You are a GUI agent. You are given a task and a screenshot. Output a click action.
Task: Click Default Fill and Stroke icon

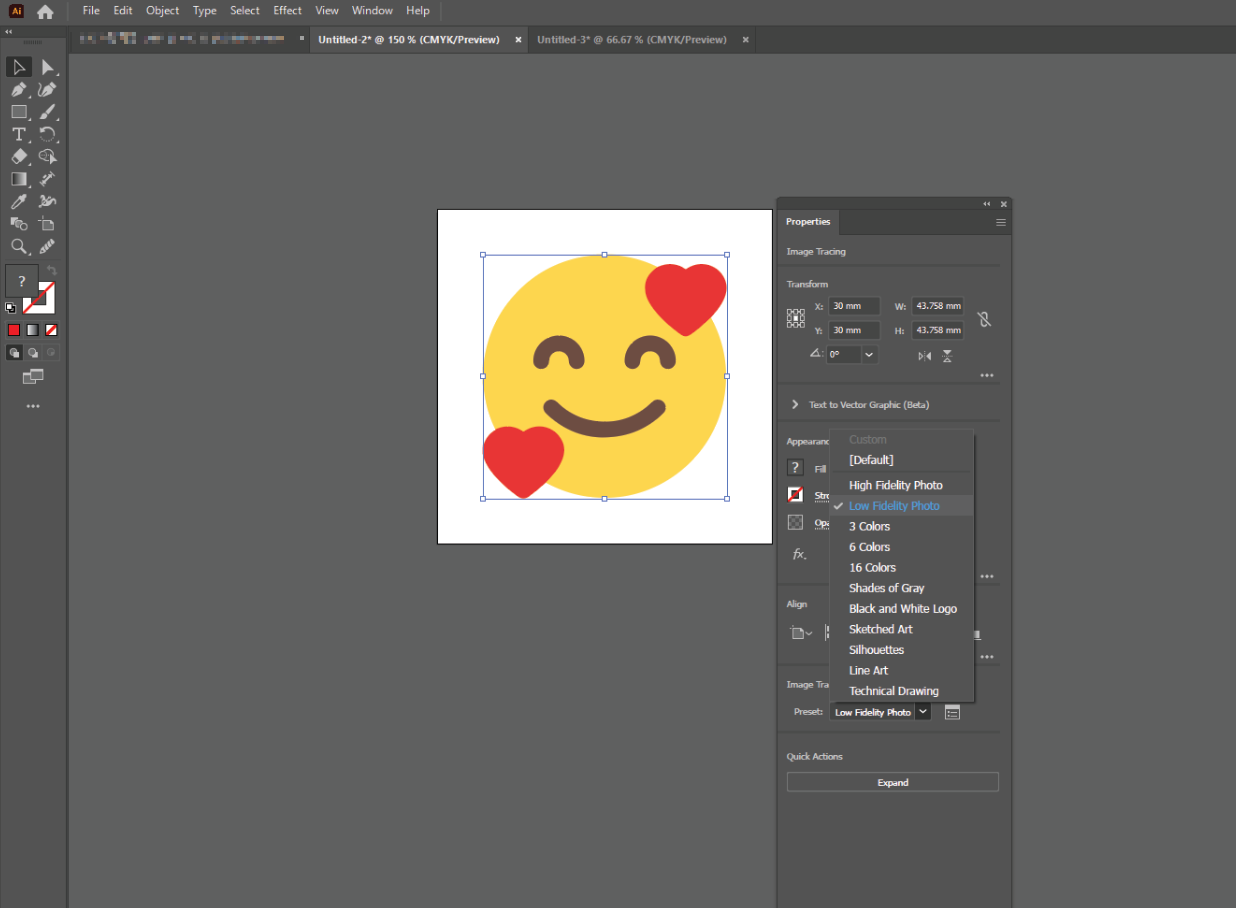[11, 308]
